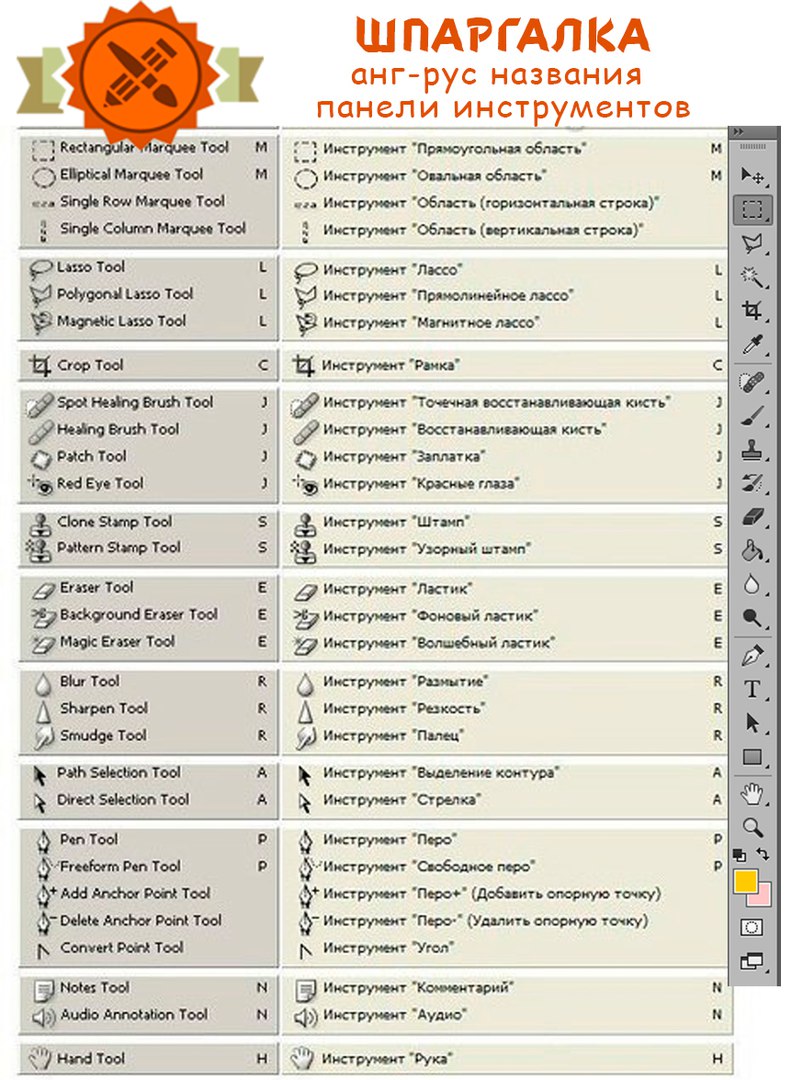This screenshot has width=803, height=1080.
Task: Choose the Healing Brush Tool entry
Action: (149, 429)
